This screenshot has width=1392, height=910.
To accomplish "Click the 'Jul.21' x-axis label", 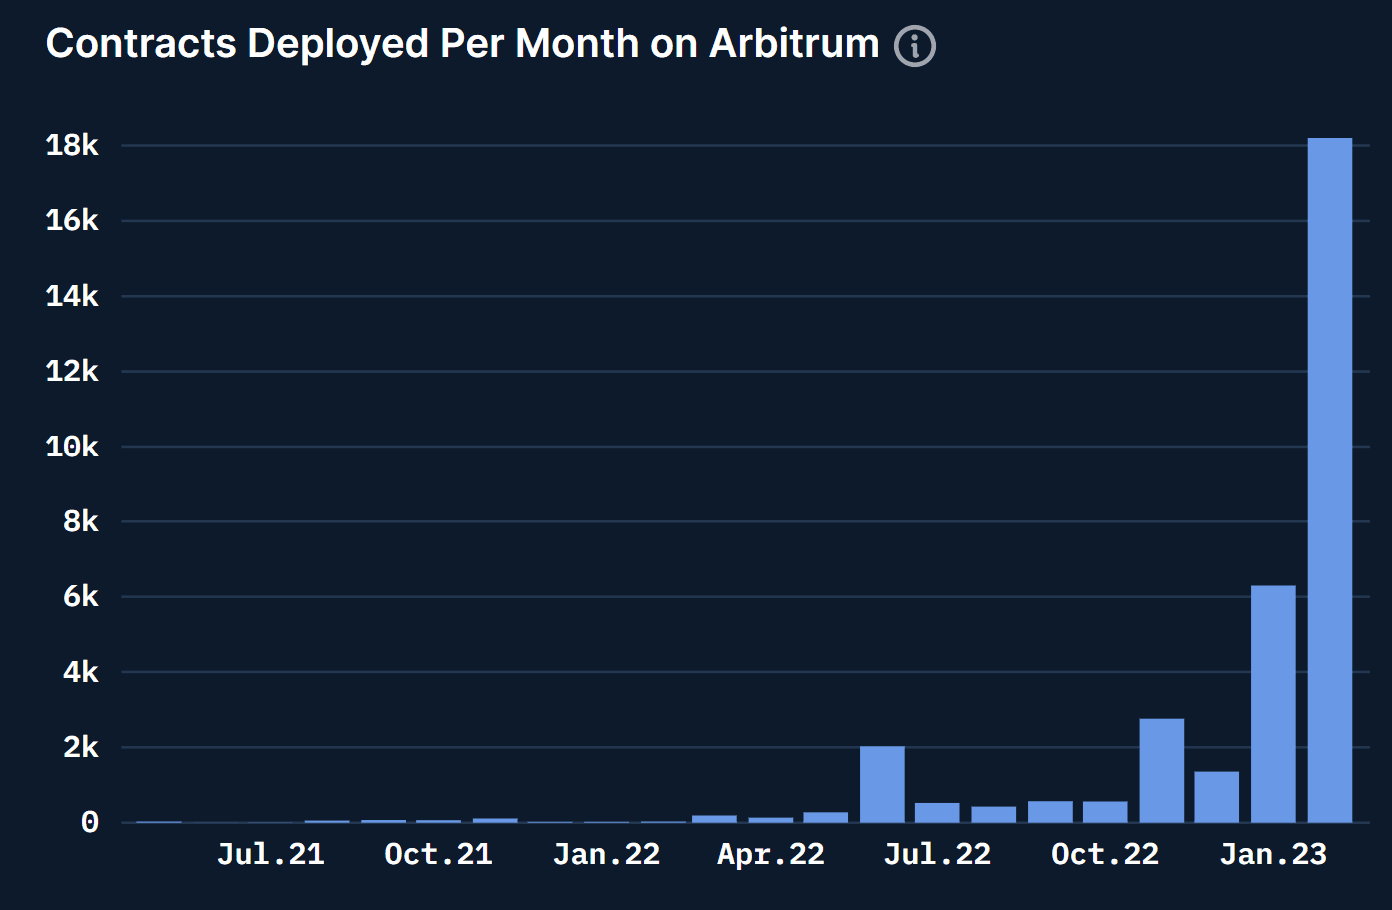I will coord(270,855).
